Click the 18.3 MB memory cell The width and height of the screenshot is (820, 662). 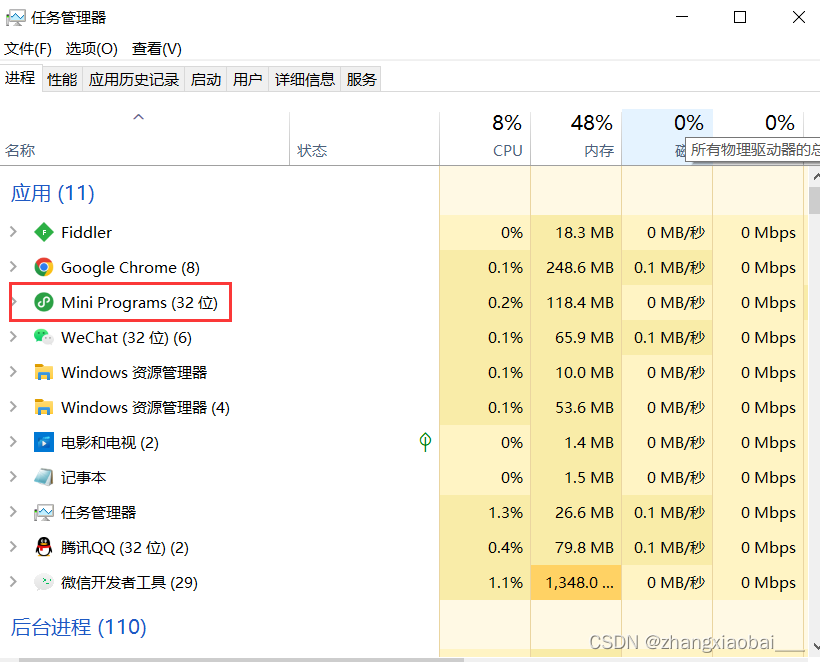576,232
